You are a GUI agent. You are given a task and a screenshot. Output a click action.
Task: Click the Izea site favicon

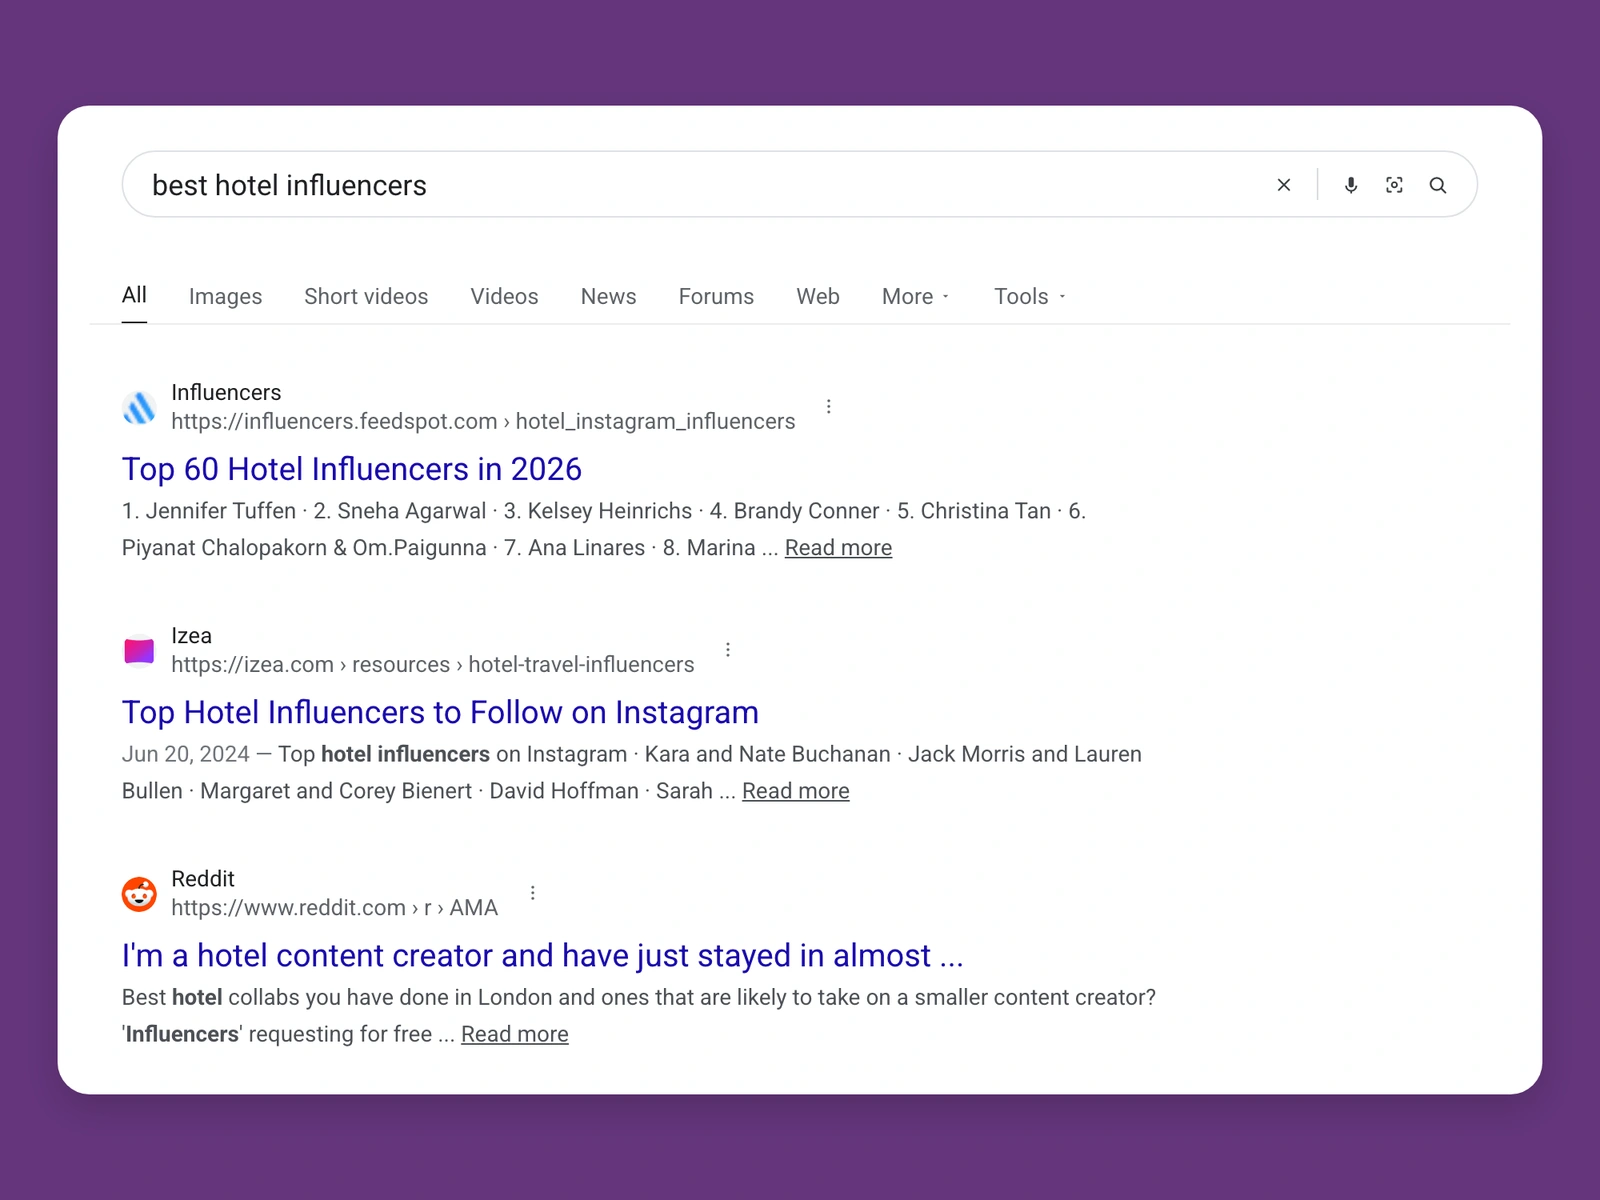pyautogui.click(x=139, y=651)
